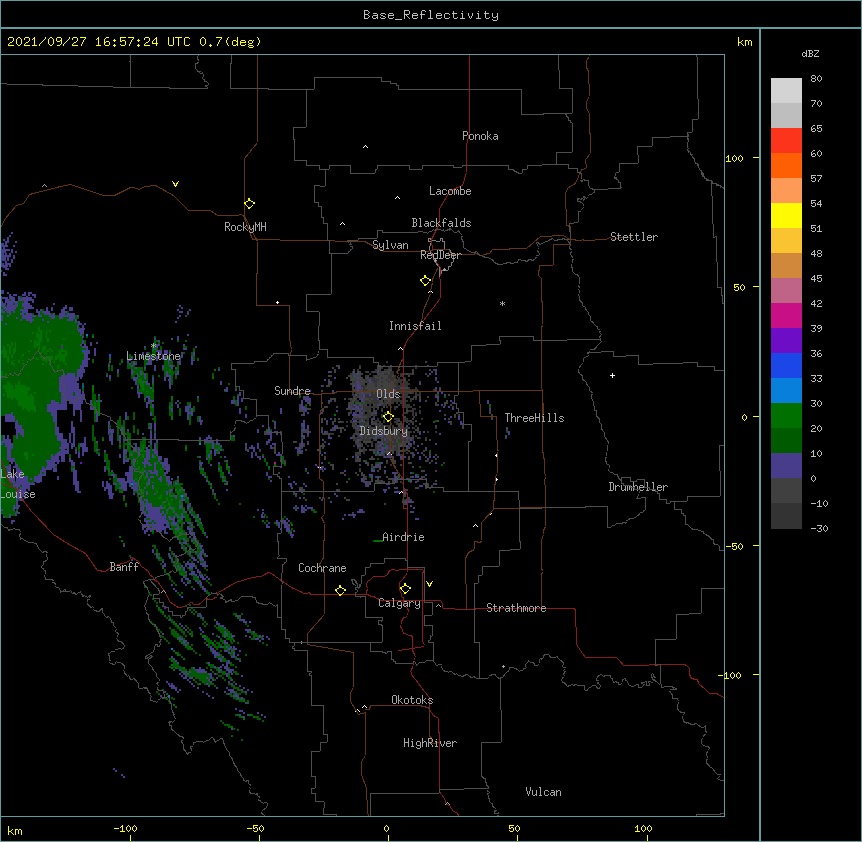The image size is (862, 842).
Task: Click the -50 tick on bottom axis
Action: (x=255, y=828)
